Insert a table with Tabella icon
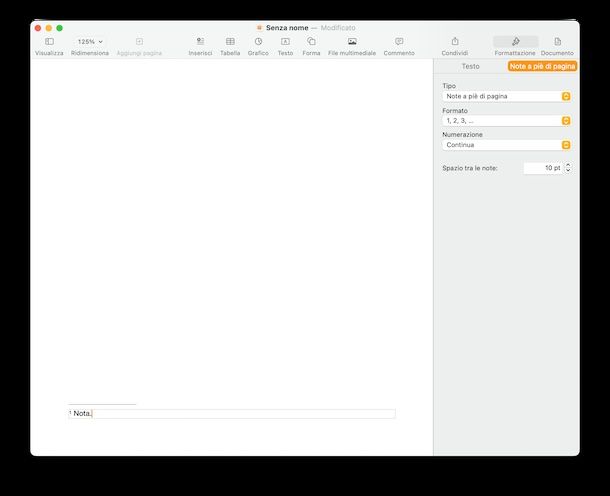 pos(230,42)
